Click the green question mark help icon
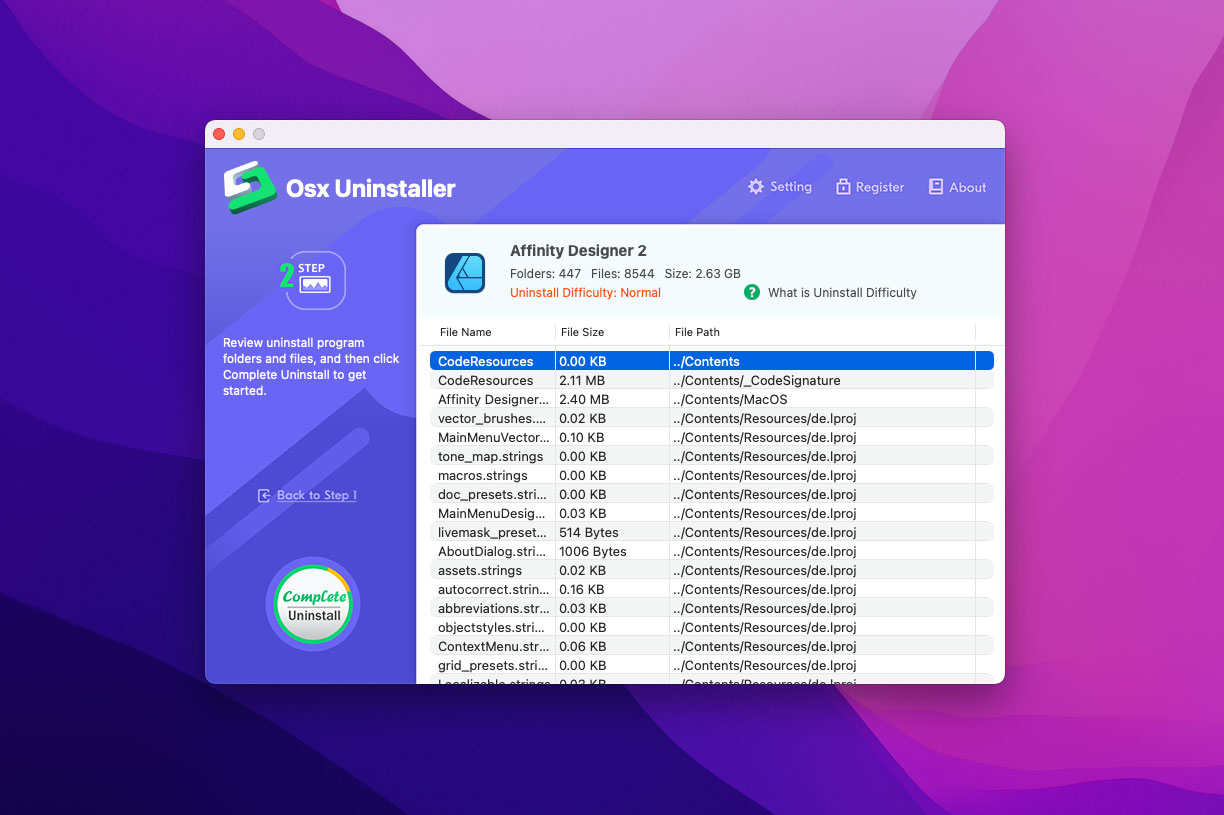The width and height of the screenshot is (1224, 815). pyautogui.click(x=752, y=292)
